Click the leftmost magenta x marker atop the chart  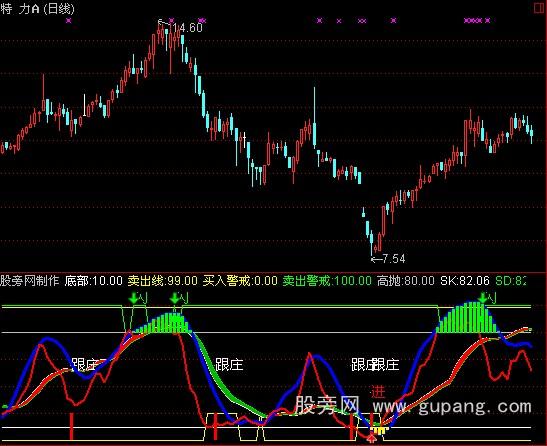pyautogui.click(x=69, y=21)
